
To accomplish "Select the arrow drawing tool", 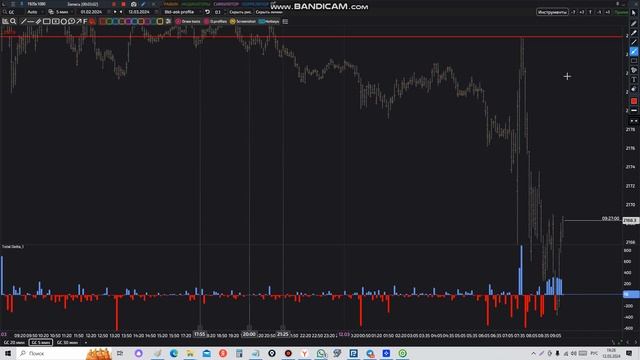I will click(x=79, y=21).
